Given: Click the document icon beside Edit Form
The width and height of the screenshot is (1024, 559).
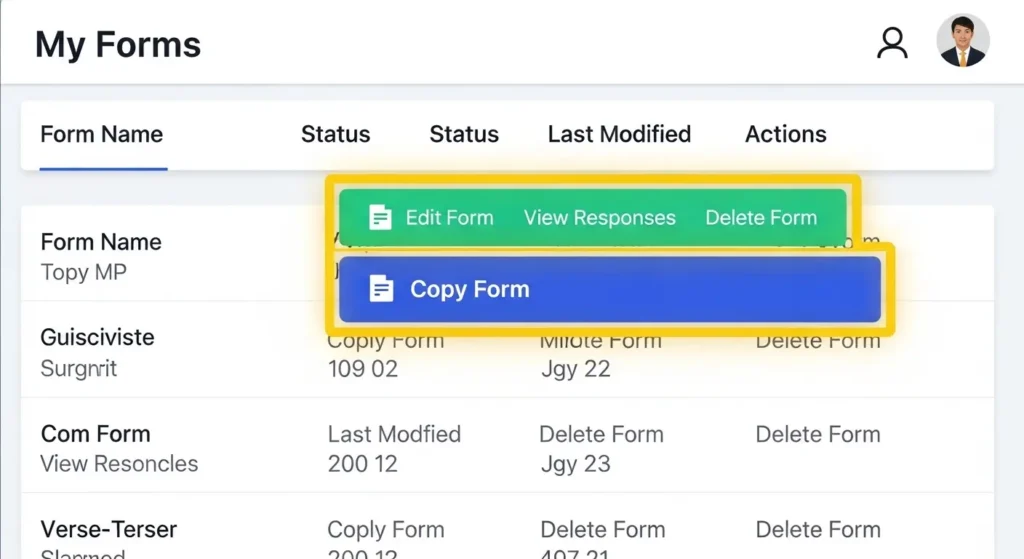Looking at the screenshot, I should tap(379, 217).
